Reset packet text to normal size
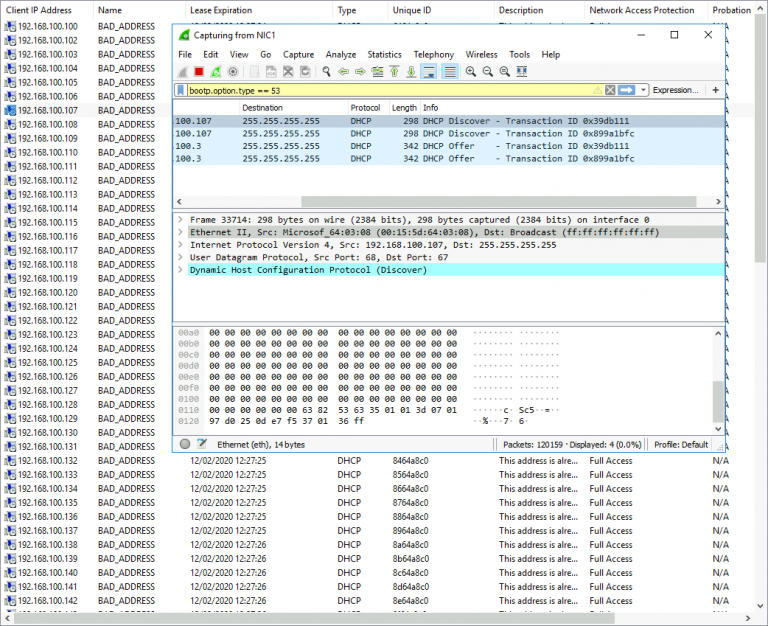The height and width of the screenshot is (626, 768). [x=504, y=72]
